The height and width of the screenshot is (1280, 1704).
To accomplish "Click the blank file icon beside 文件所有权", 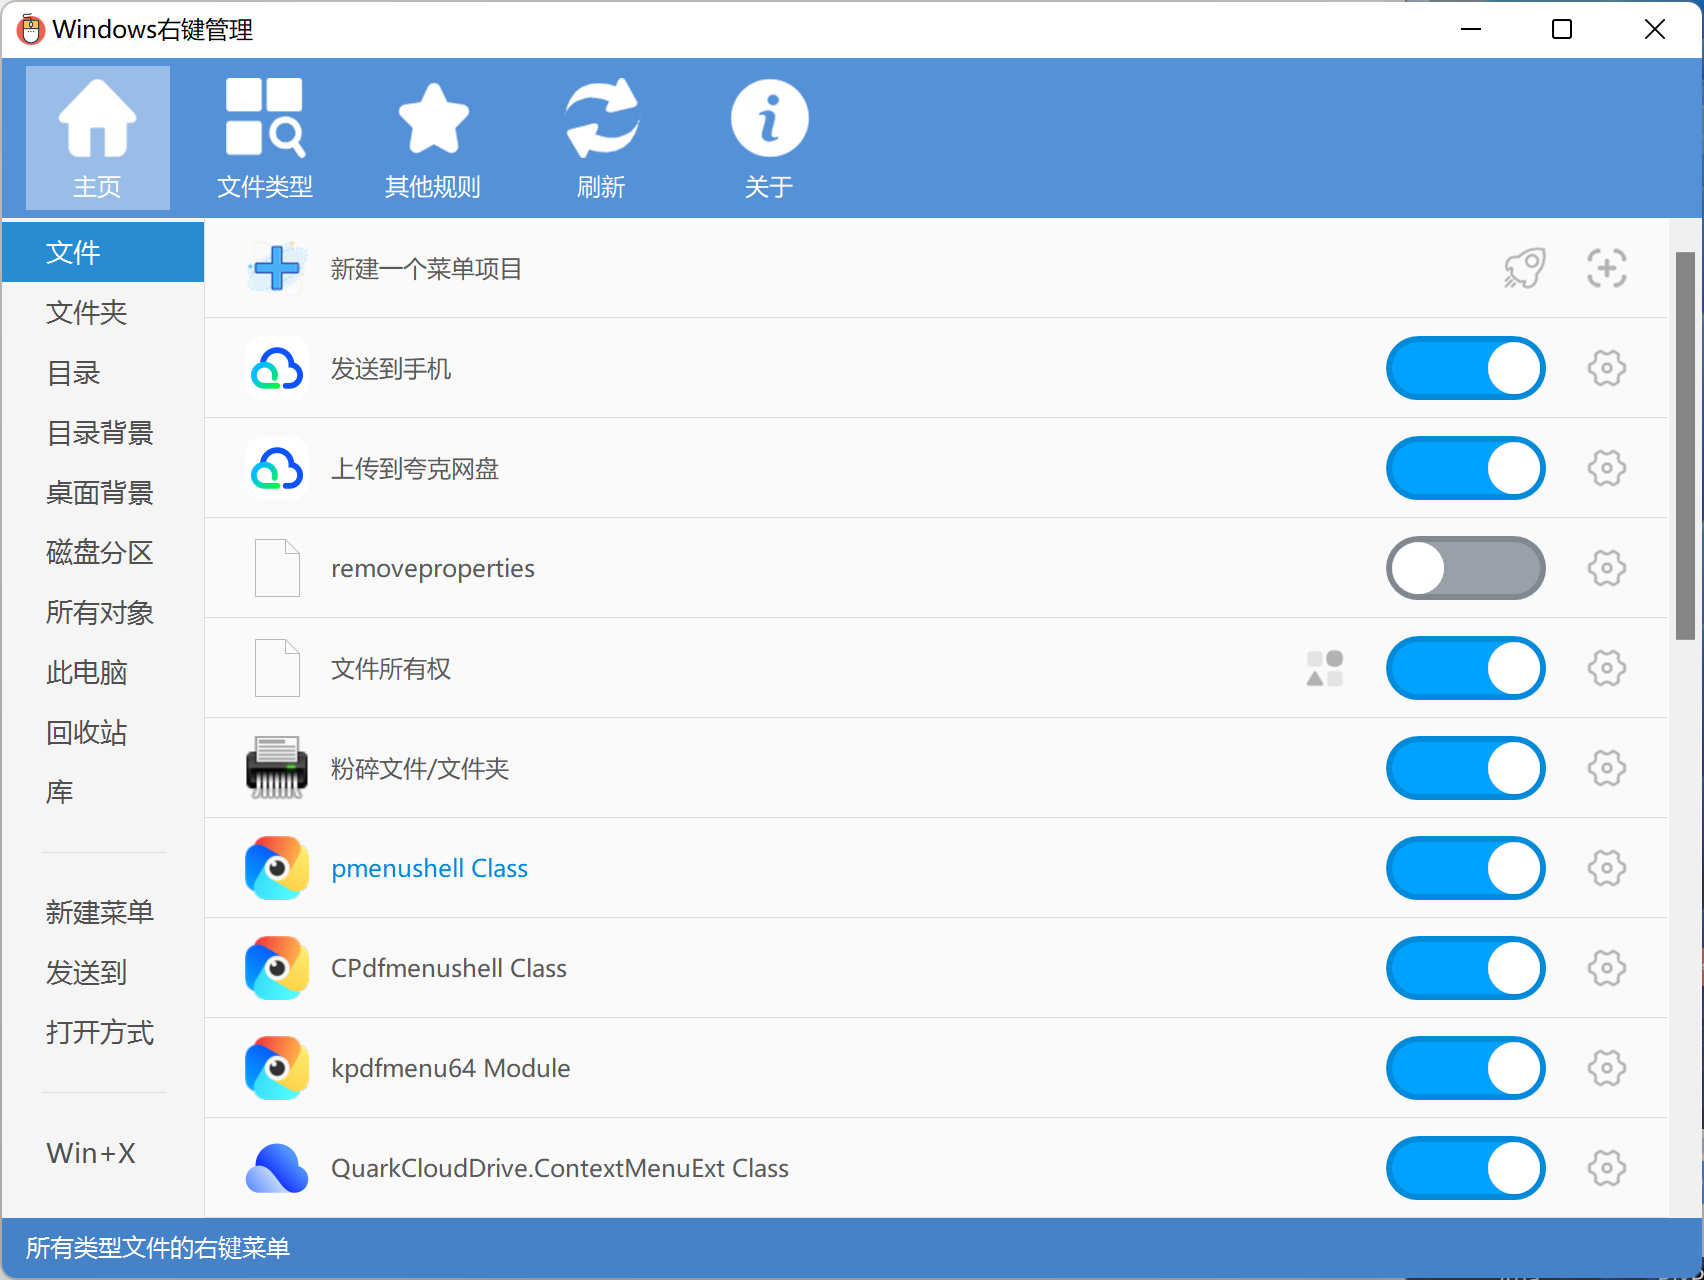I will pyautogui.click(x=277, y=668).
